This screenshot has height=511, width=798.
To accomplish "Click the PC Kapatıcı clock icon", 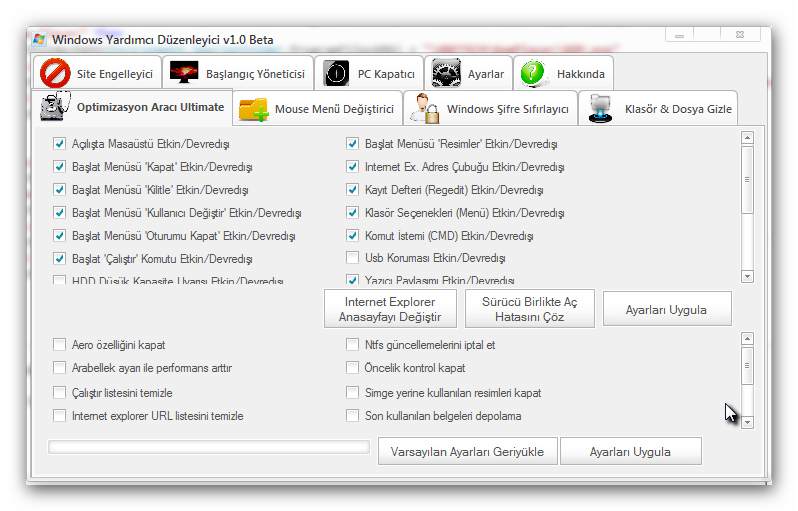I will pos(338,73).
